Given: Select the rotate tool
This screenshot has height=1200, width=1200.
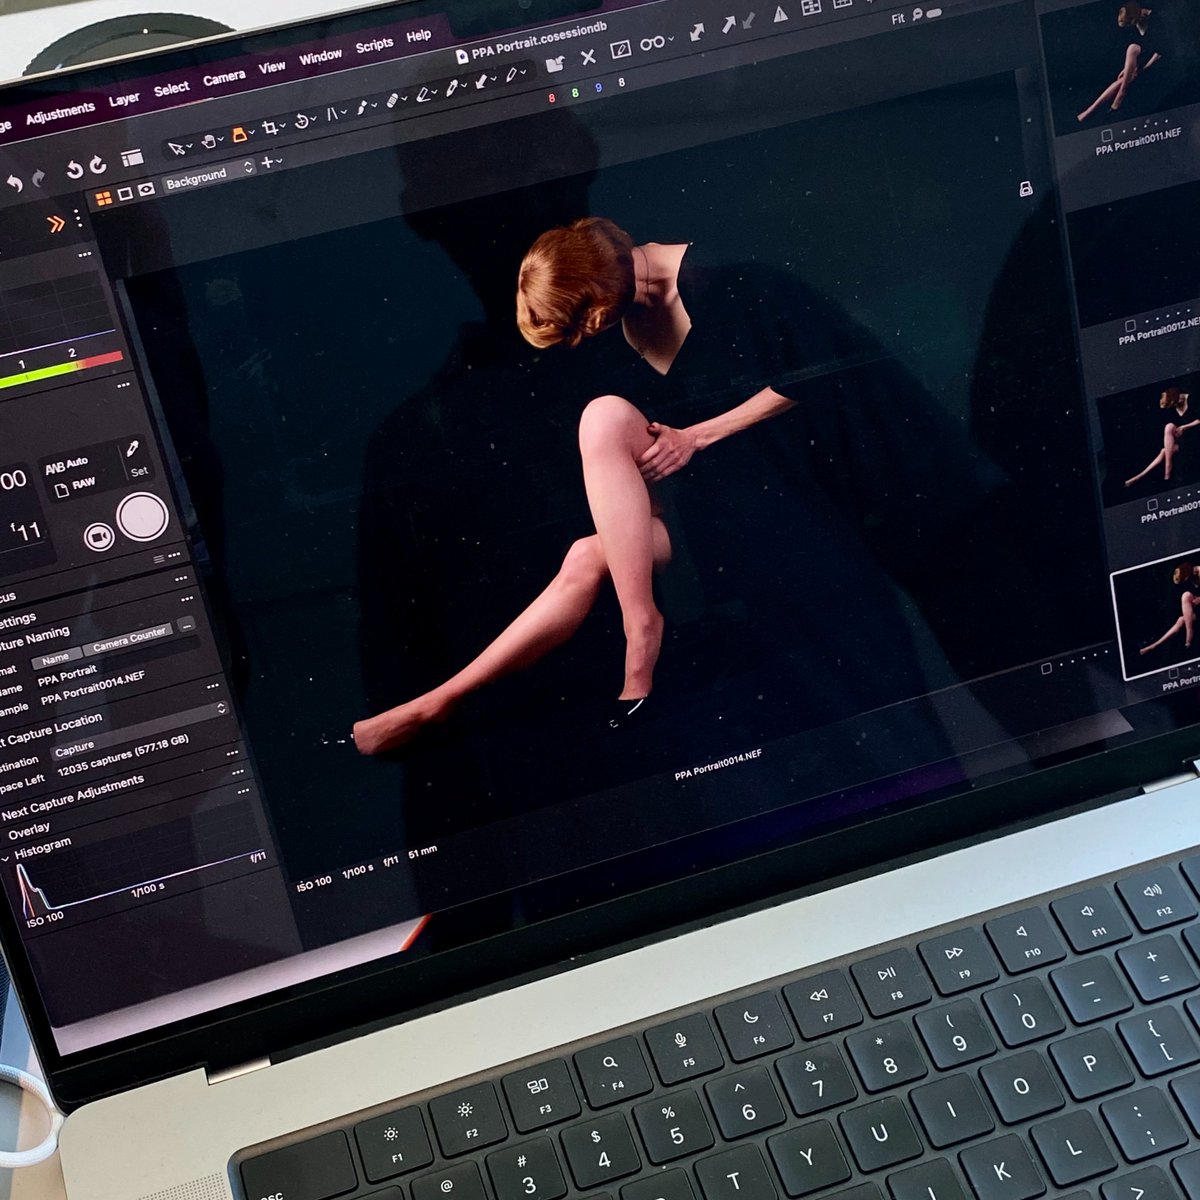Looking at the screenshot, I should pyautogui.click(x=301, y=120).
